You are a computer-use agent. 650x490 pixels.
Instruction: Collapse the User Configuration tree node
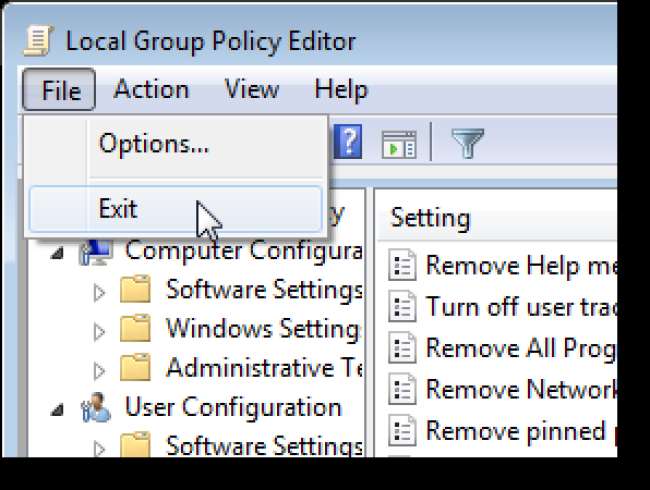click(58, 409)
